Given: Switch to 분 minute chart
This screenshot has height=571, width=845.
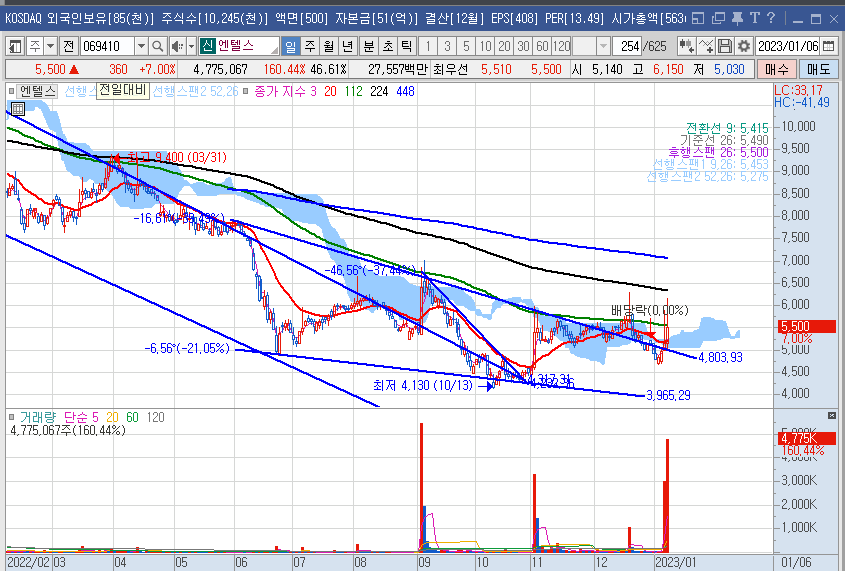Looking at the screenshot, I should [x=369, y=46].
